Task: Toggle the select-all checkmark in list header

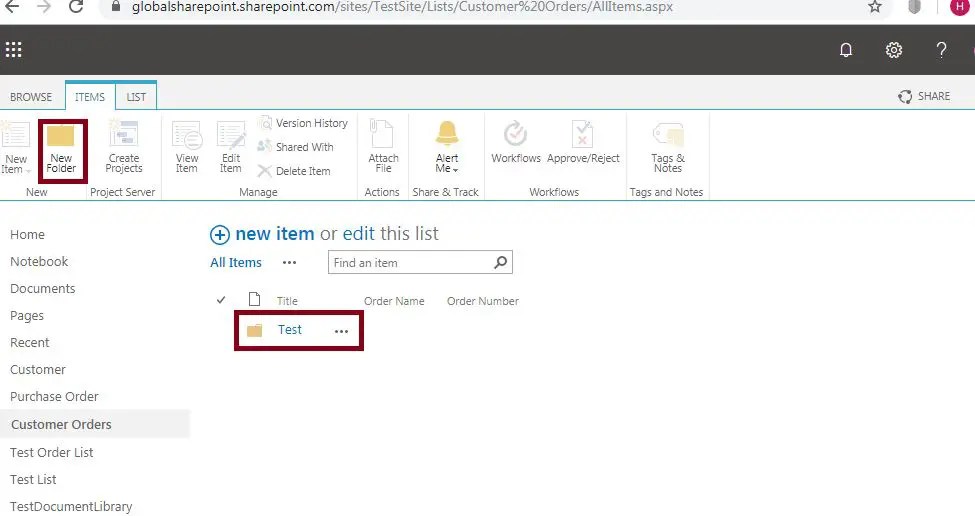Action: tap(221, 300)
